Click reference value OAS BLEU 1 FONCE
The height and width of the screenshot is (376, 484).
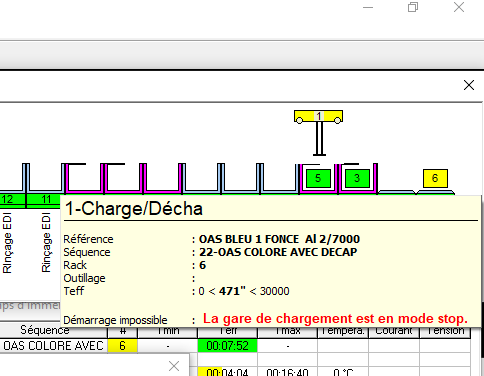click(249, 239)
